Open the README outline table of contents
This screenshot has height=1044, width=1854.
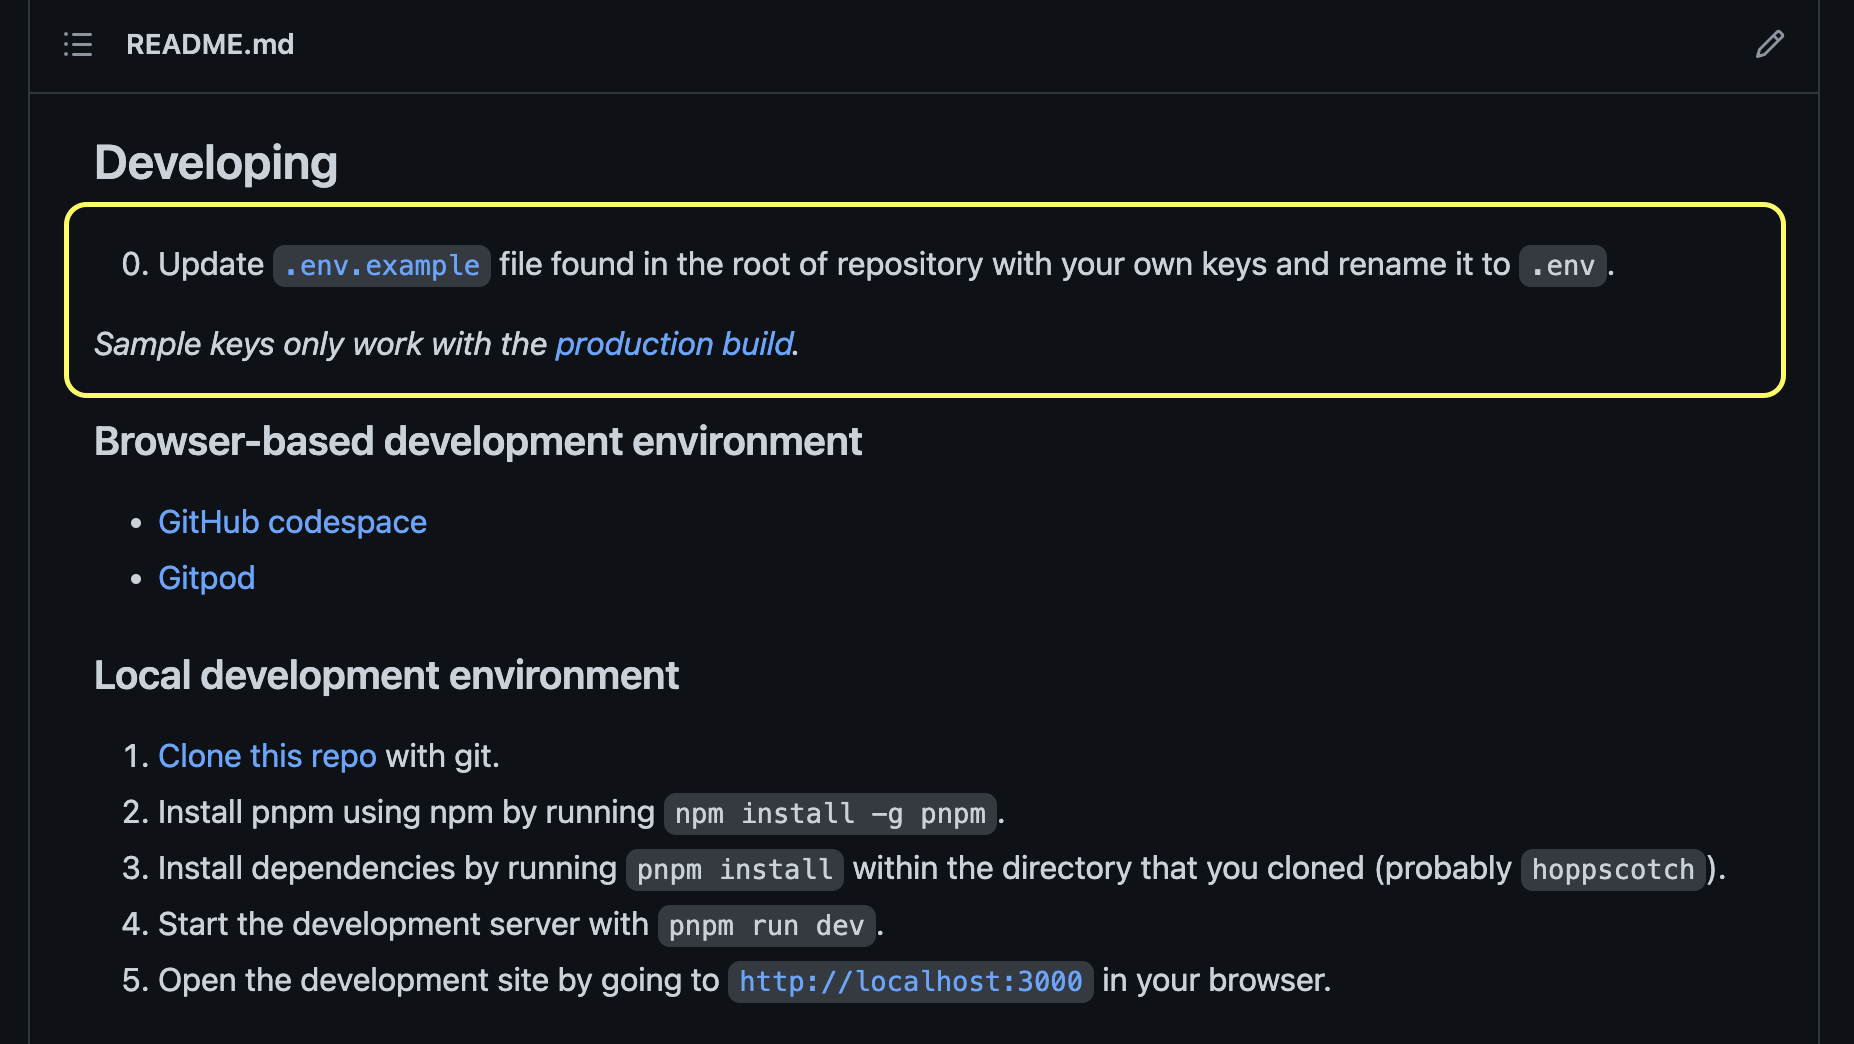(x=78, y=44)
